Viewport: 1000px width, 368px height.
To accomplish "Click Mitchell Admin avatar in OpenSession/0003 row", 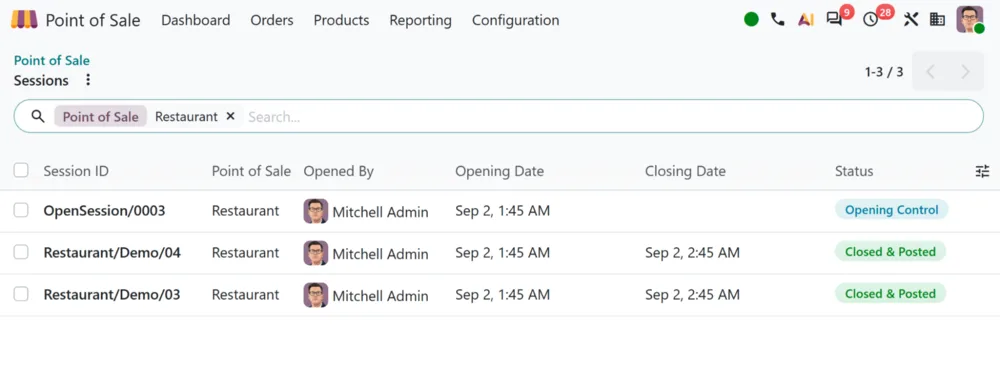I will coord(316,211).
